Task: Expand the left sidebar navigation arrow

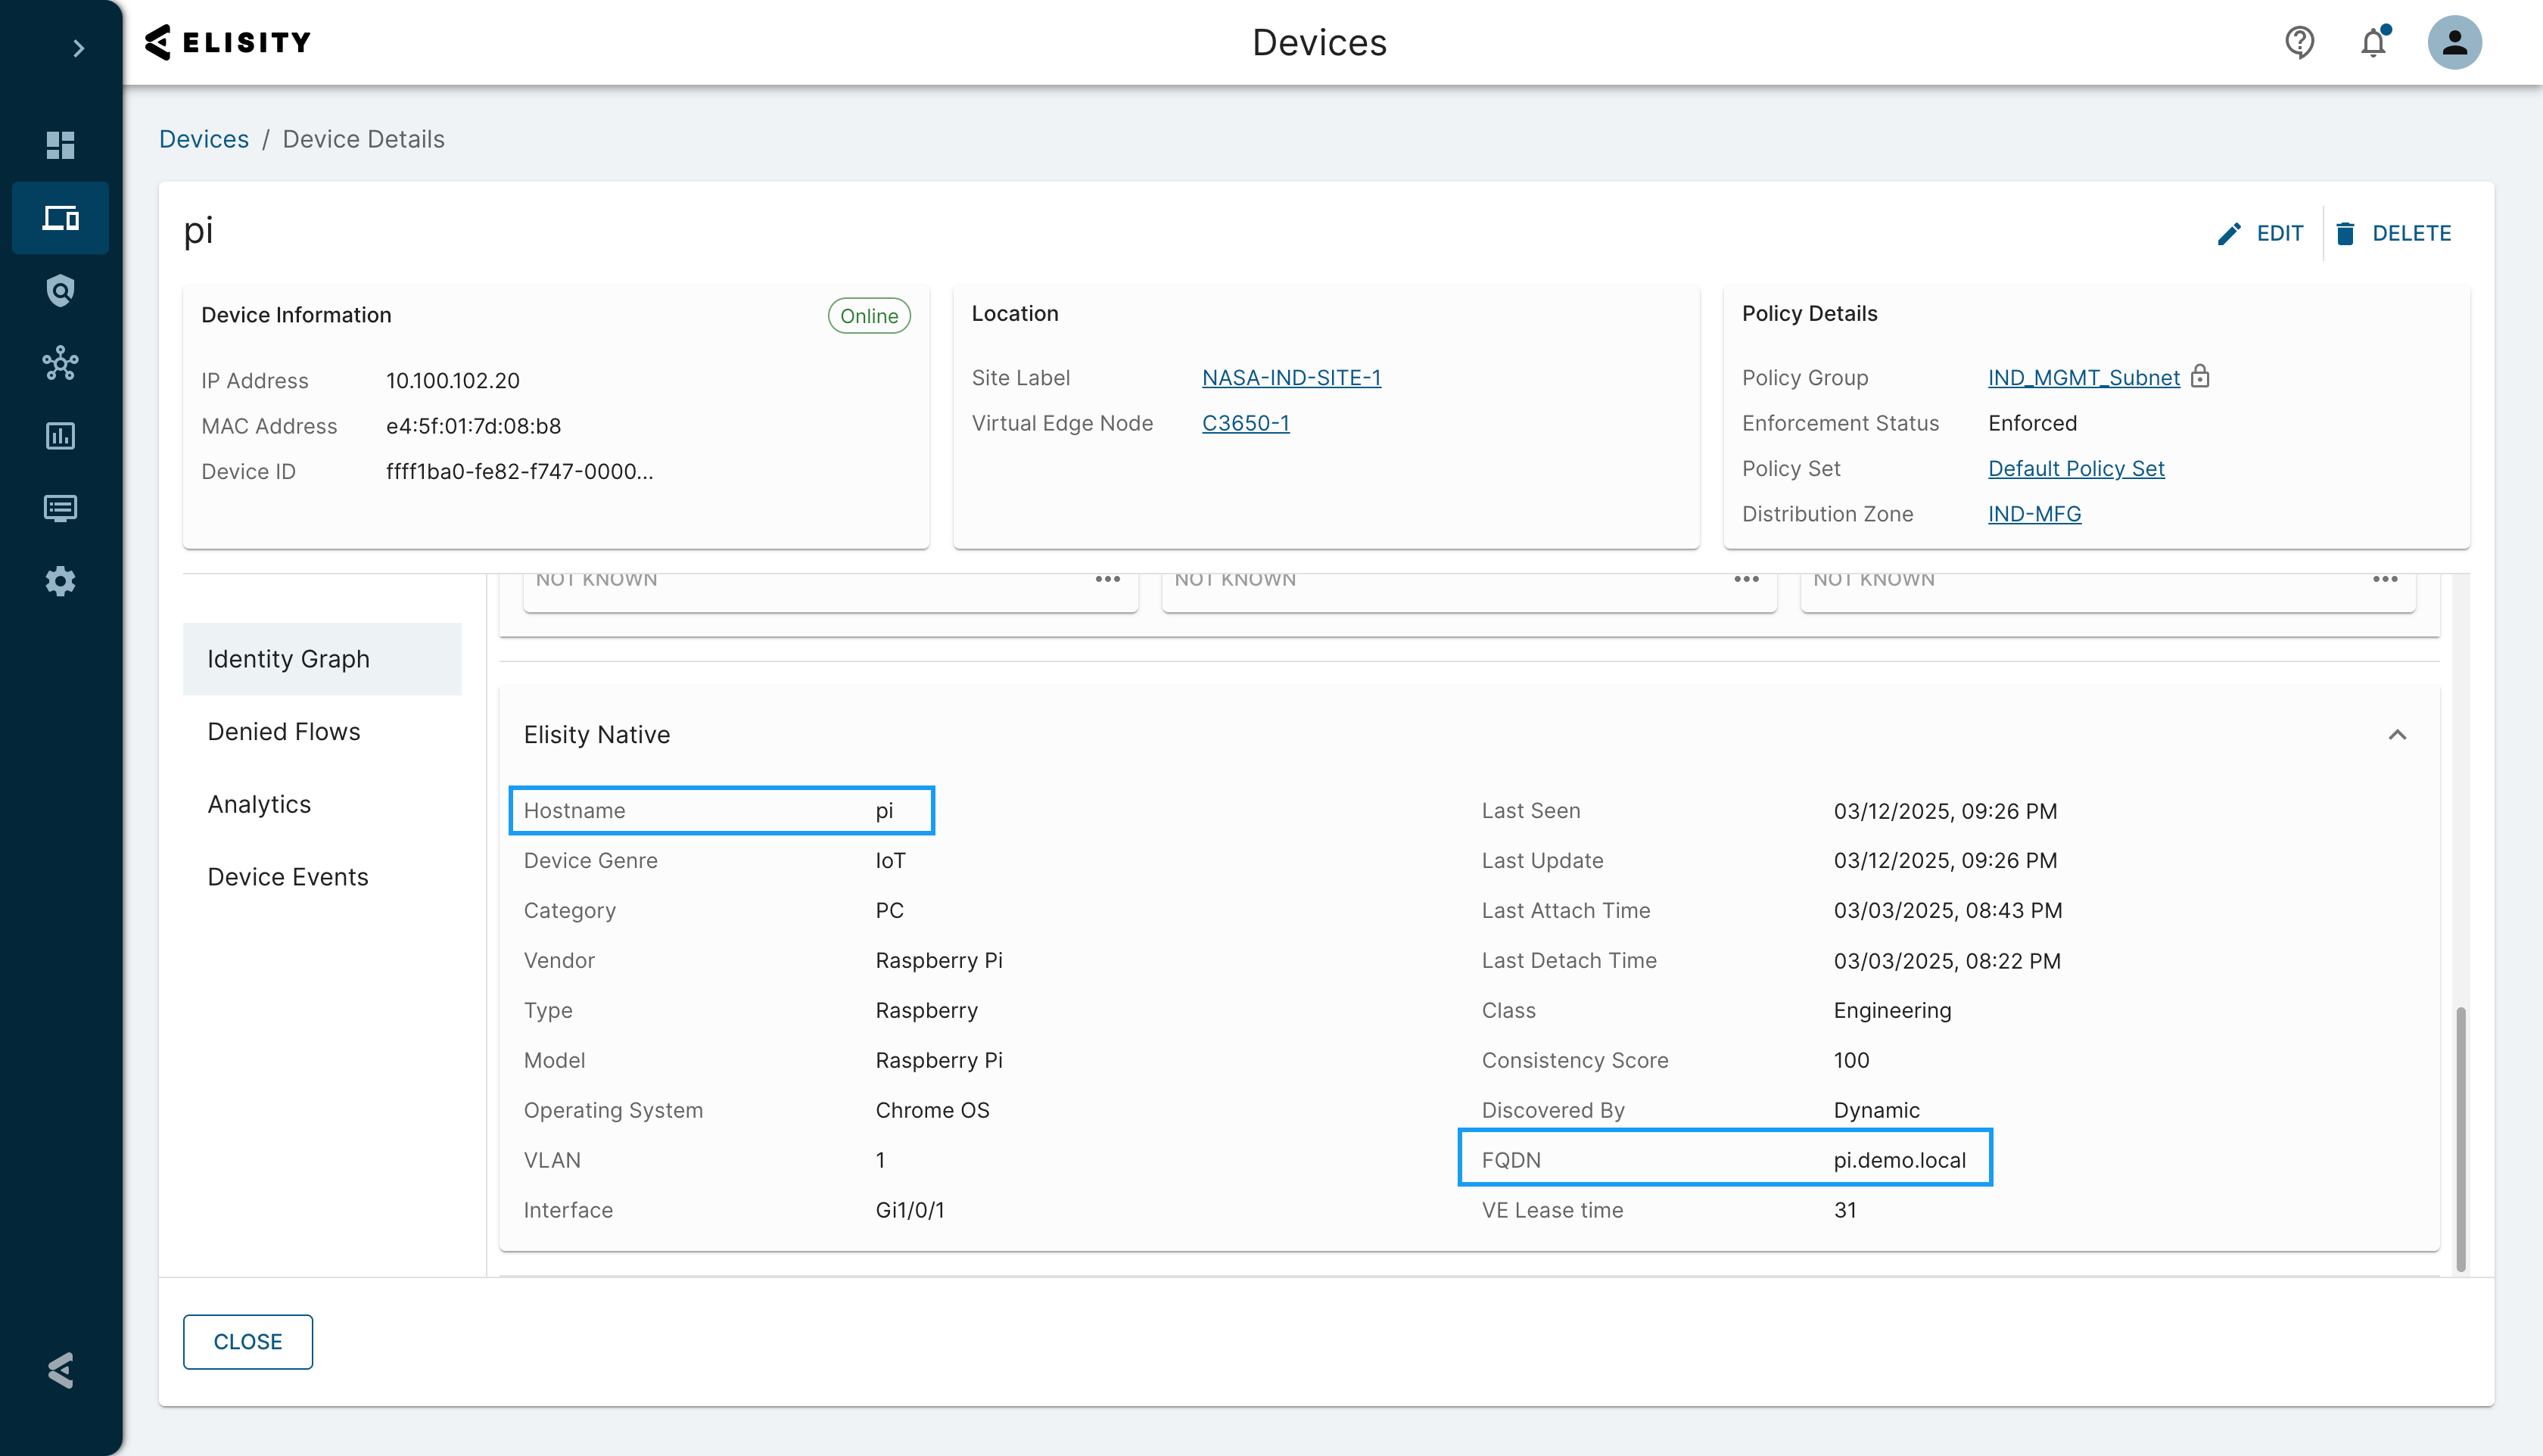Action: pyautogui.click(x=78, y=48)
